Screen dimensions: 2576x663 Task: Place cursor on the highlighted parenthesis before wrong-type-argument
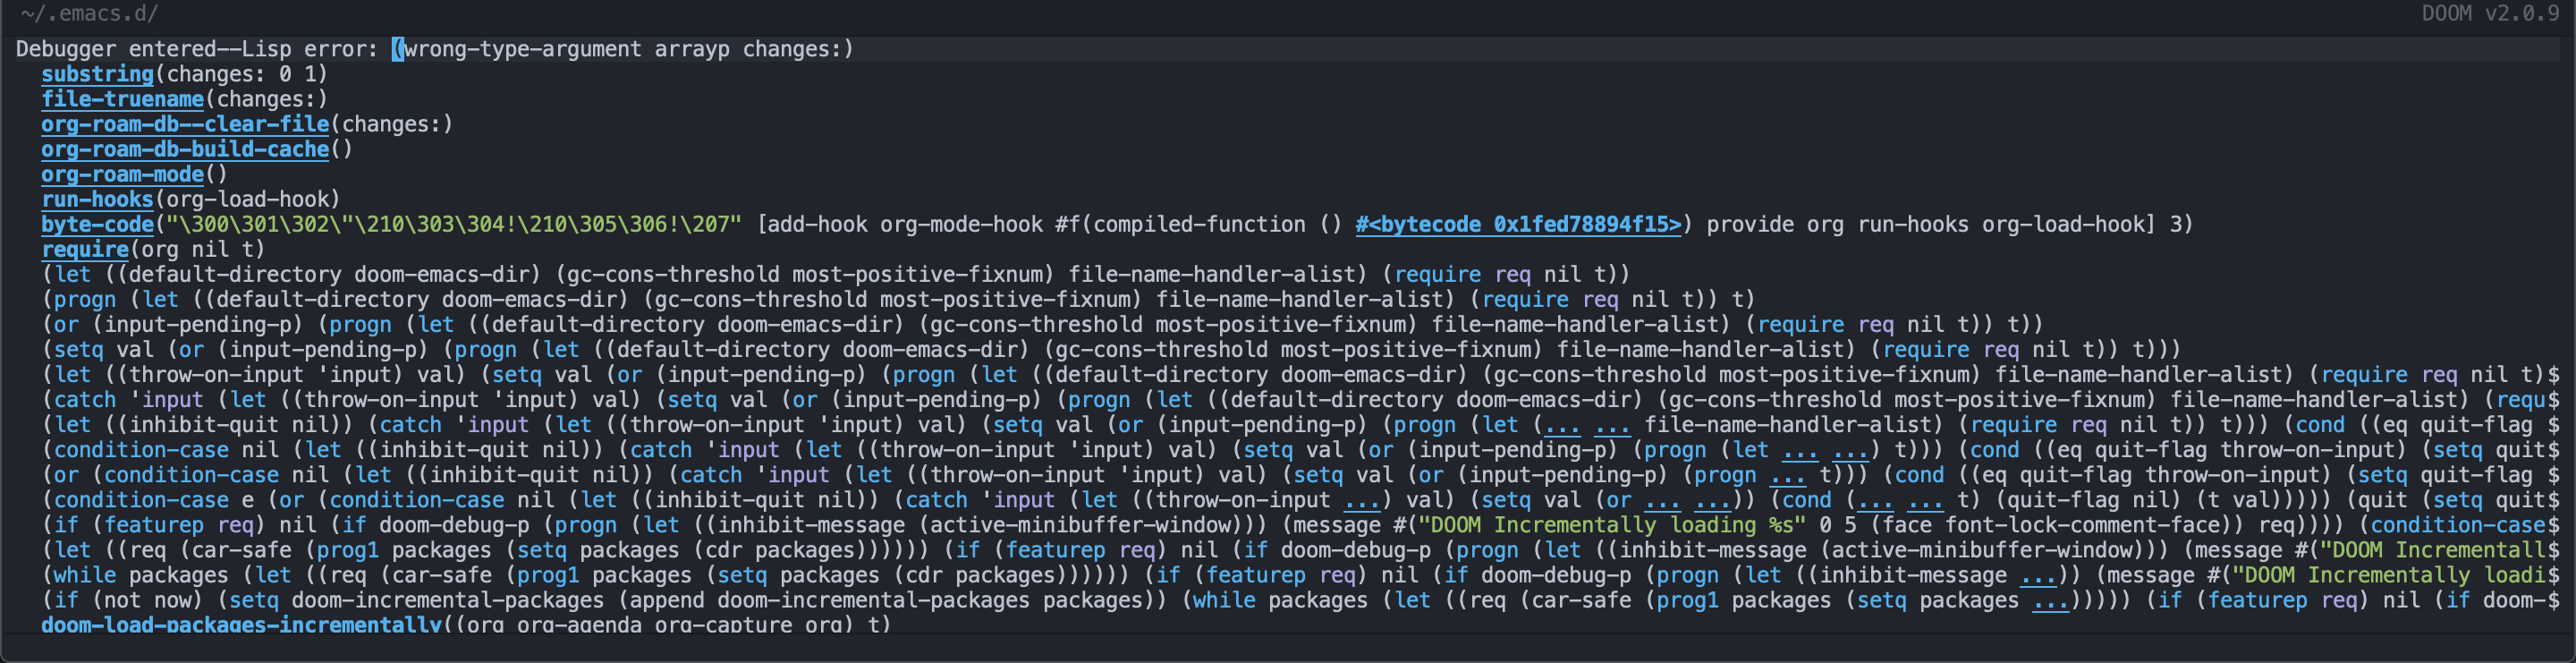click(397, 49)
